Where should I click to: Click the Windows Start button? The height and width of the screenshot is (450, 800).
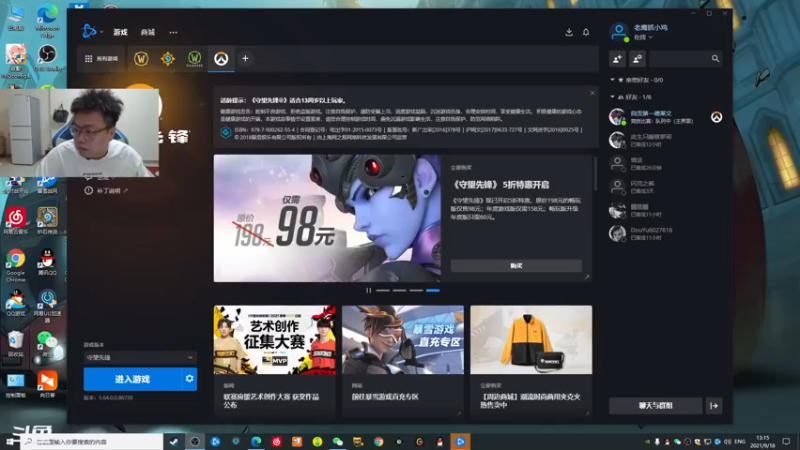pyautogui.click(x=10, y=441)
